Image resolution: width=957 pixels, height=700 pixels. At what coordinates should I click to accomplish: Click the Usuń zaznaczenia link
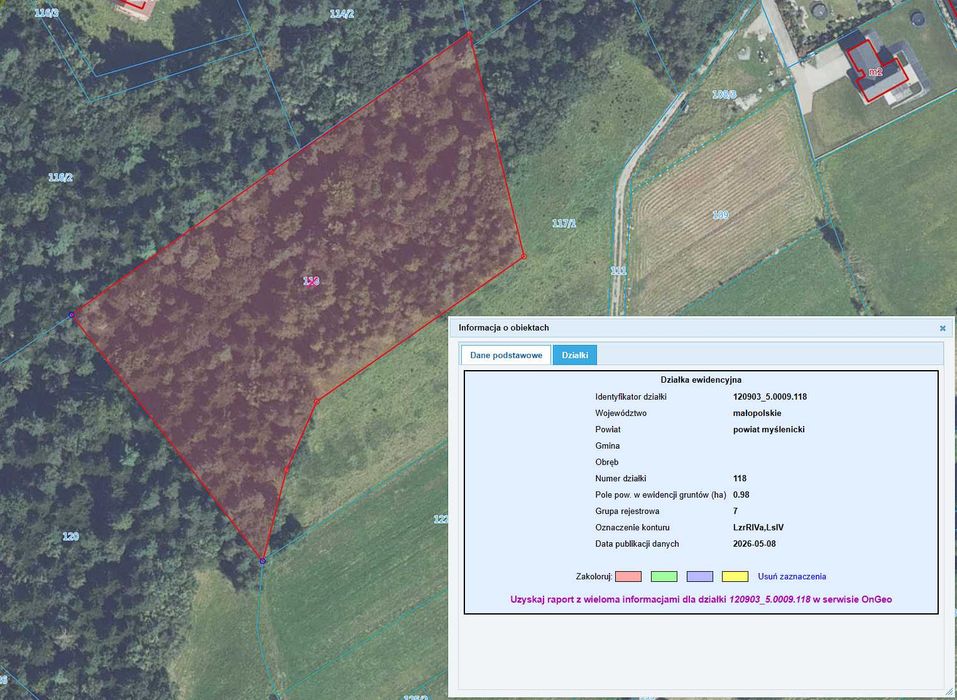(x=792, y=576)
